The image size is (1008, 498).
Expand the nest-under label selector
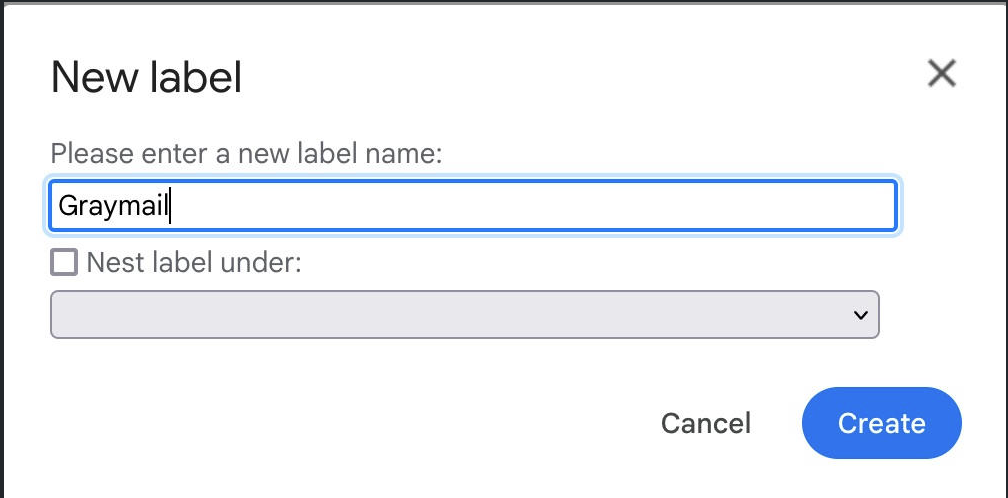coord(464,314)
